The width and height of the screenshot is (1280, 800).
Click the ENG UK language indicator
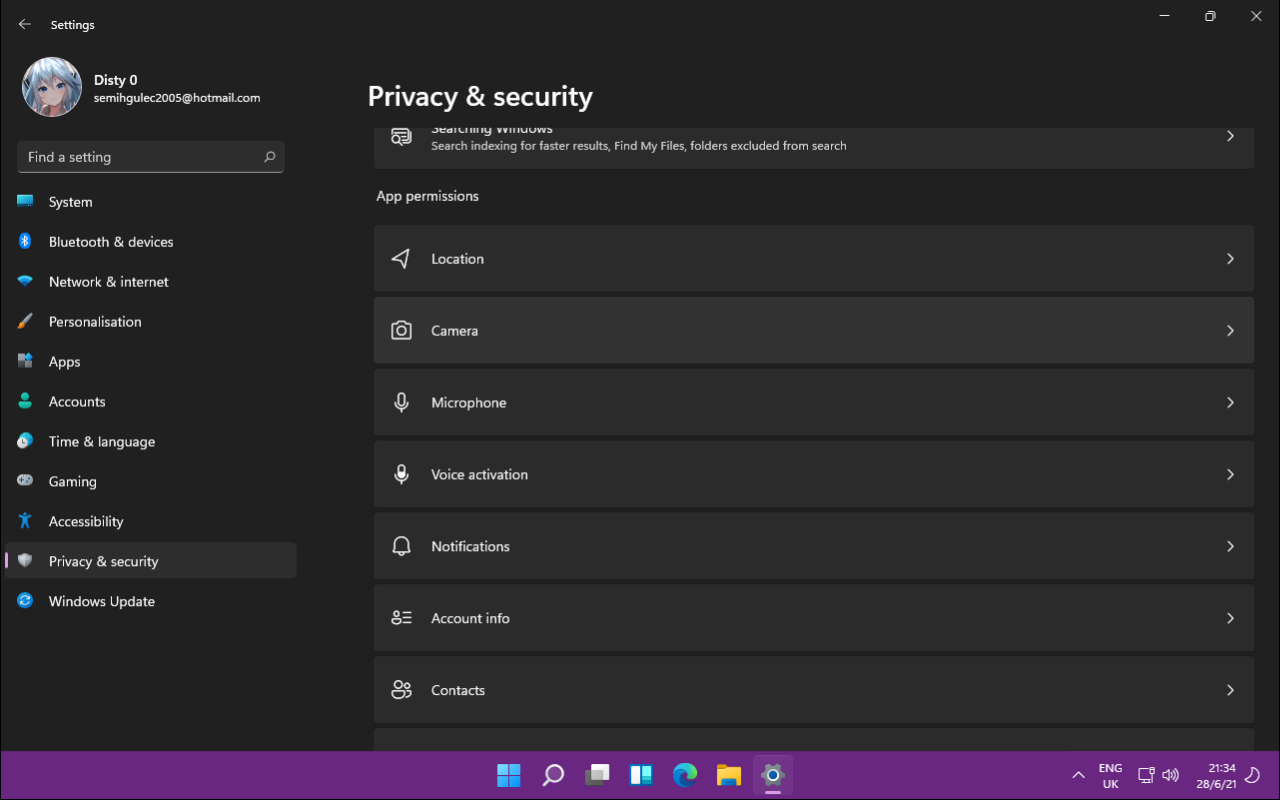(x=1110, y=775)
